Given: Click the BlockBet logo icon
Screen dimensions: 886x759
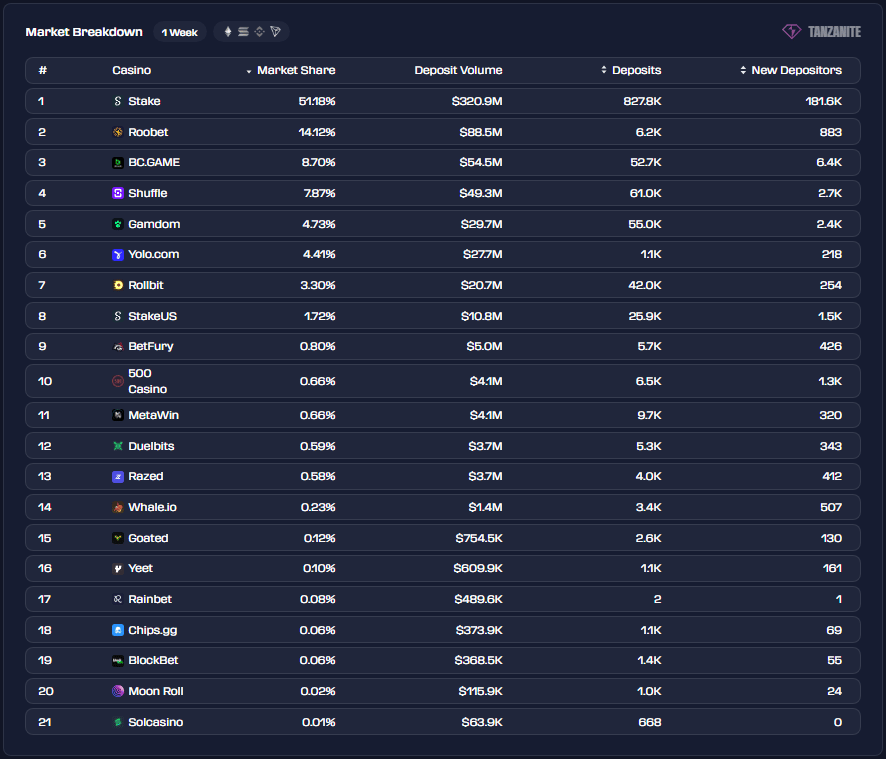Looking at the screenshot, I should [118, 661].
